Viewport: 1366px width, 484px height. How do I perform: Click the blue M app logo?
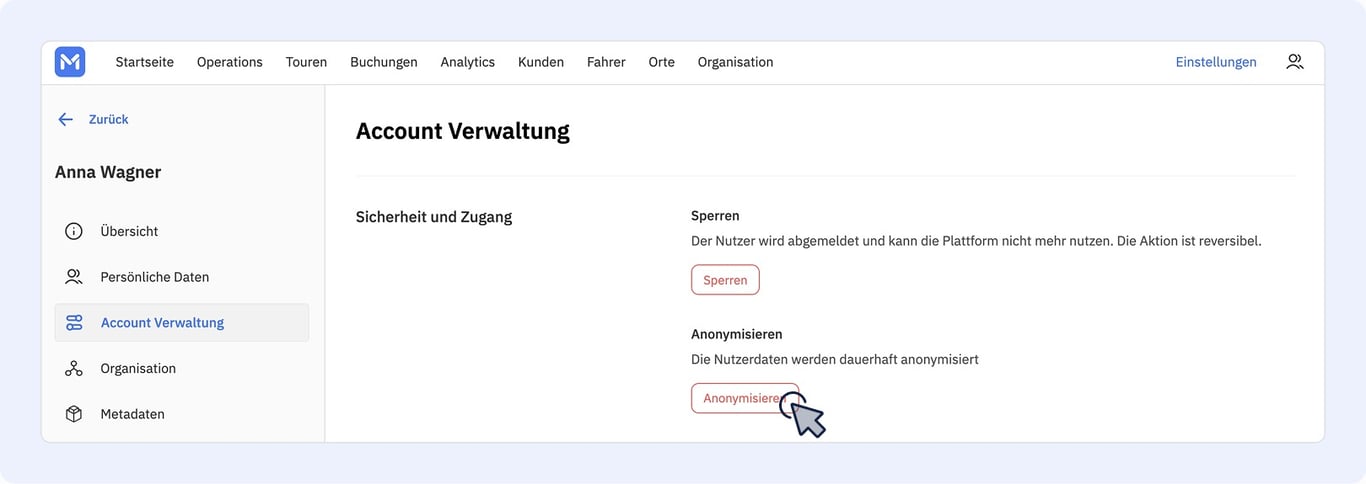[70, 62]
